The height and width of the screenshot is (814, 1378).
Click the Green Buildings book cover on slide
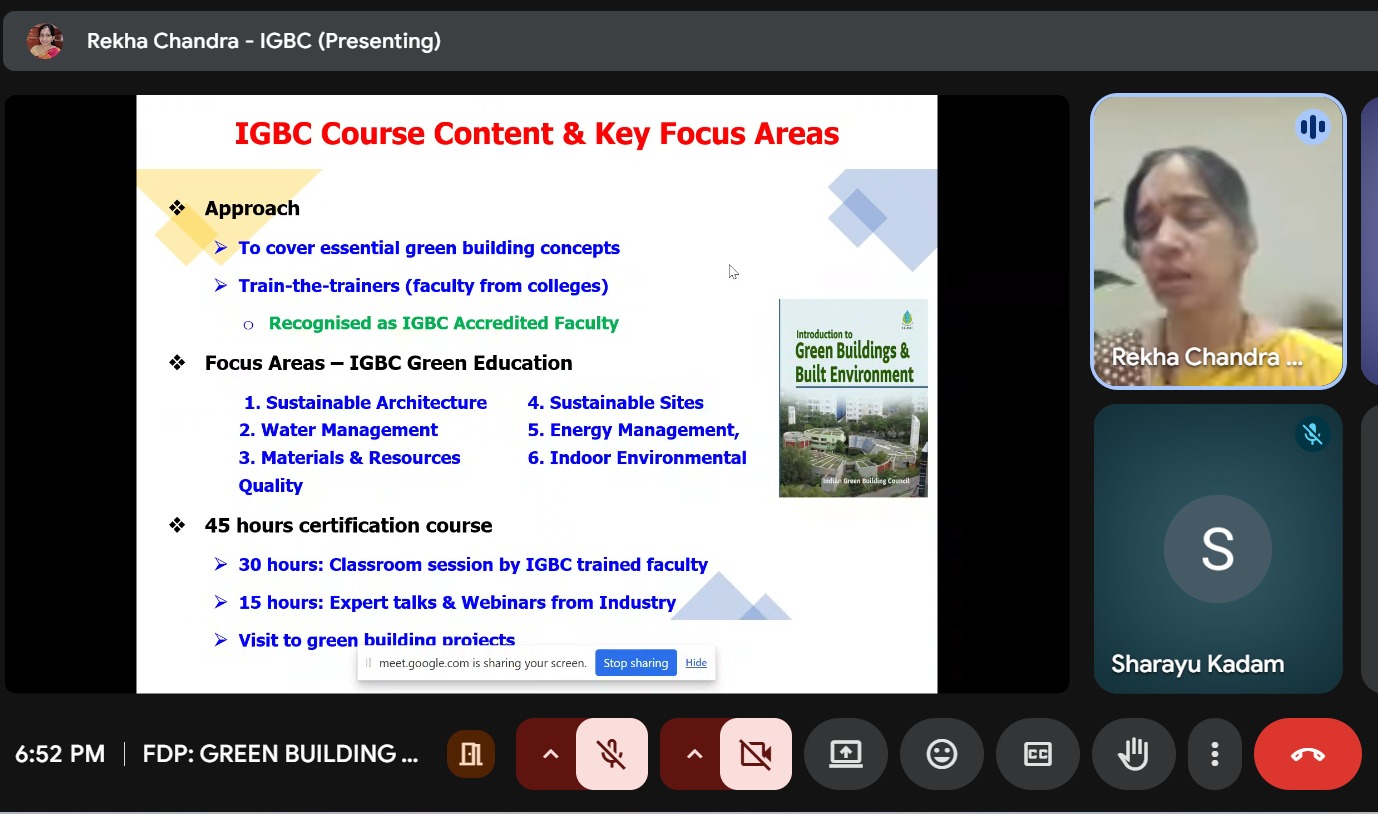tap(853, 397)
